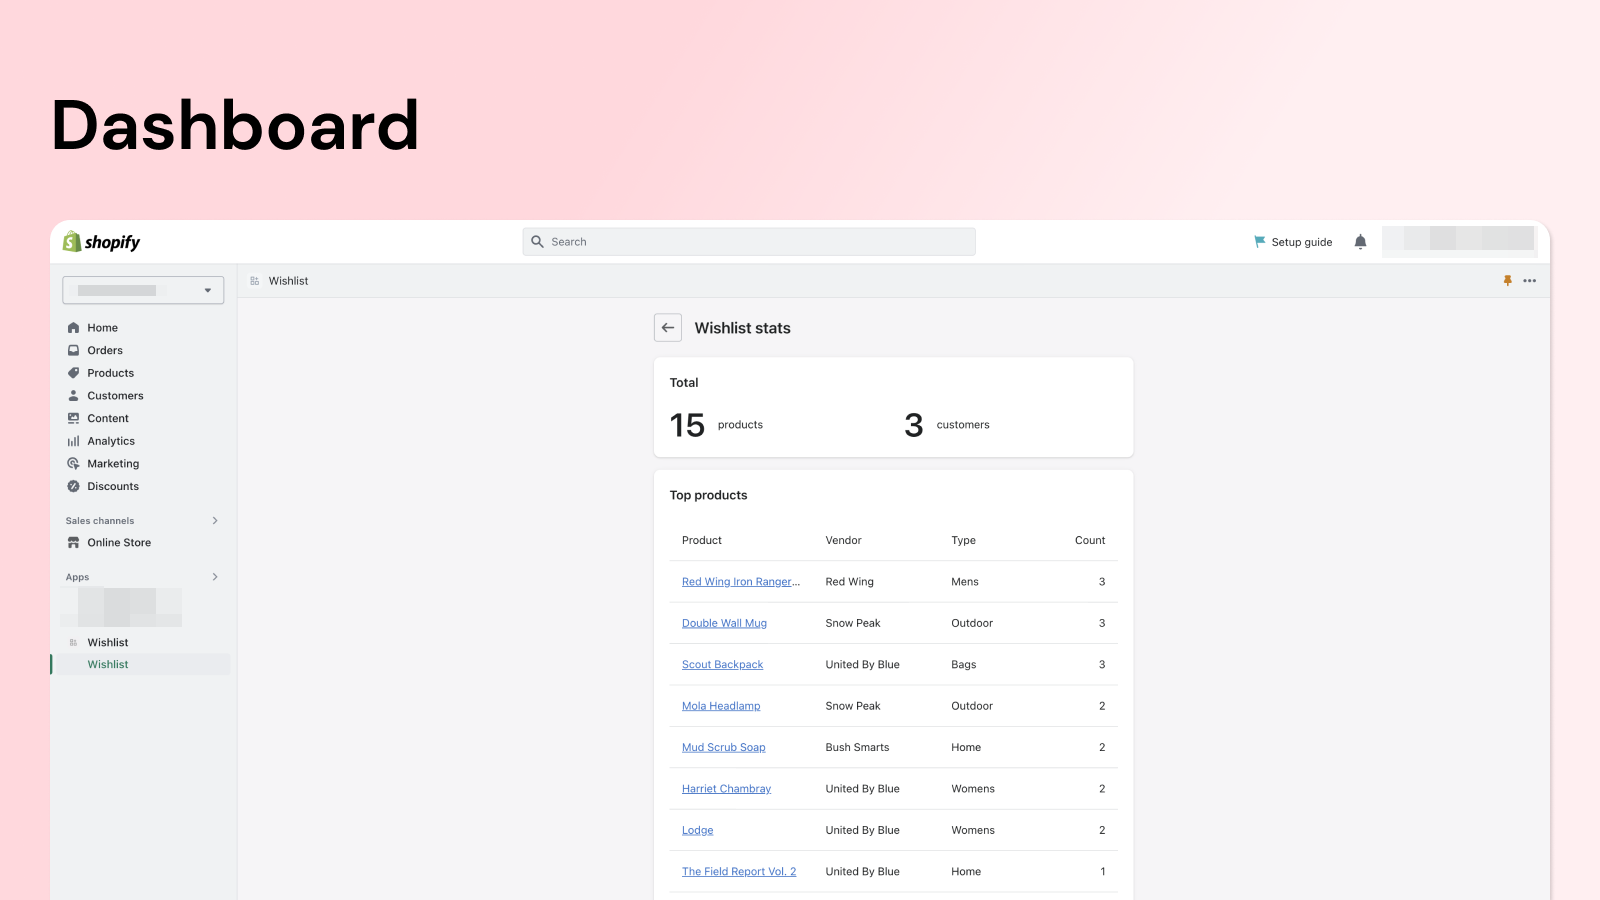Click the Shopify logo
Viewport: 1600px width, 900px height.
pyautogui.click(x=100, y=241)
